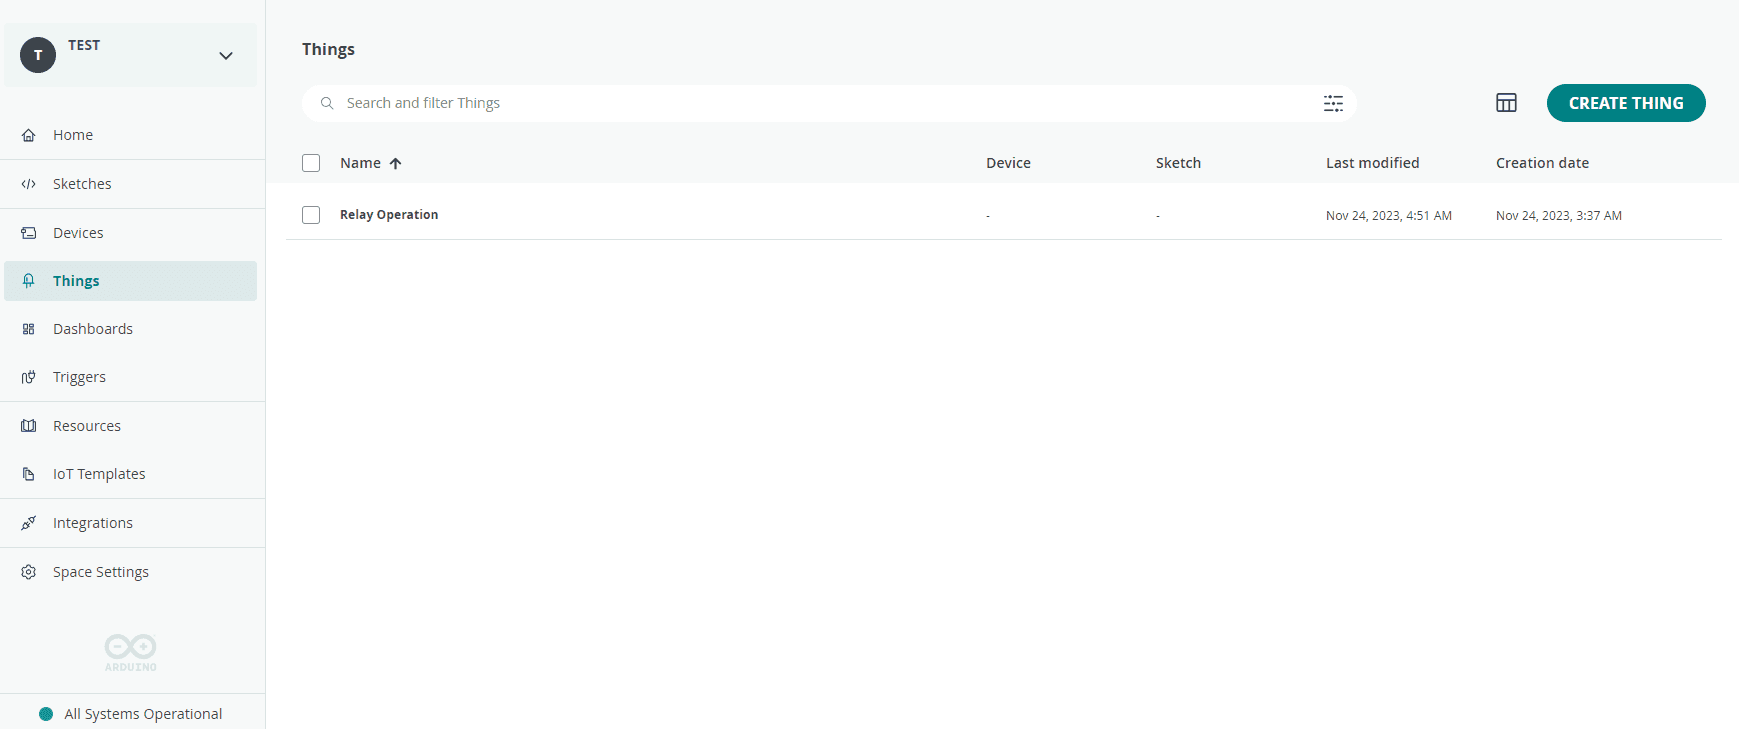
Task: Go to Triggers in the sidebar
Action: (x=79, y=377)
